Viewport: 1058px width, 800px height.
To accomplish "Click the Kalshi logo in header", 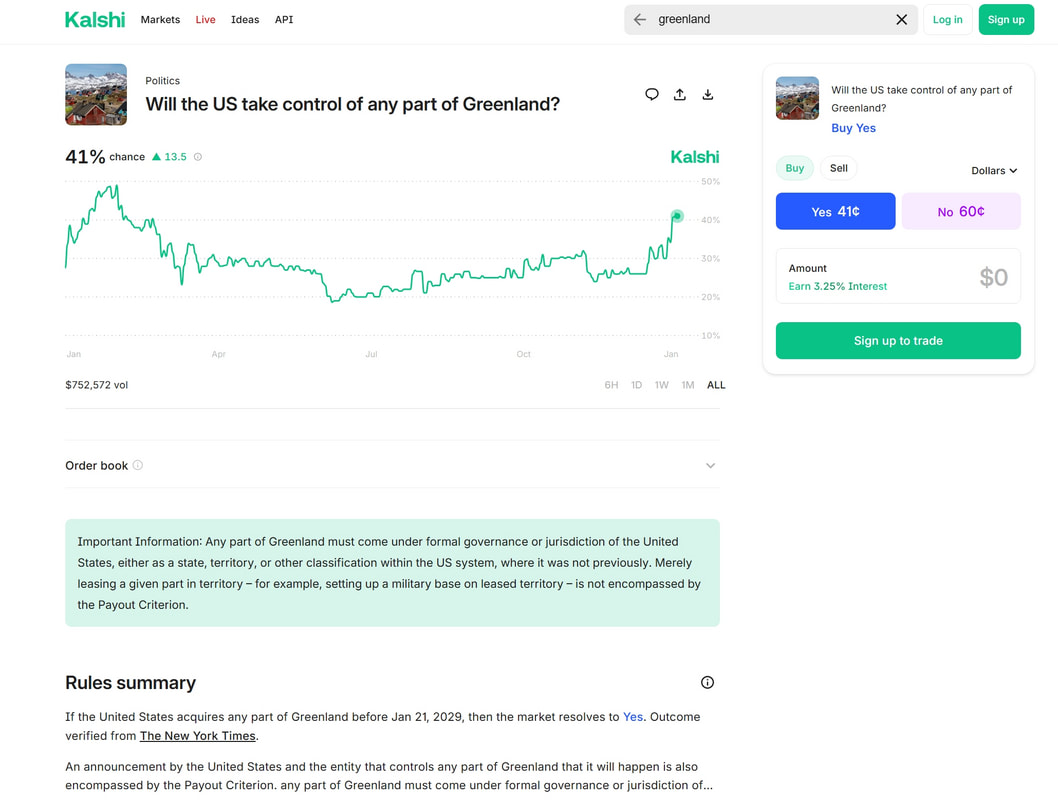I will 95,20.
